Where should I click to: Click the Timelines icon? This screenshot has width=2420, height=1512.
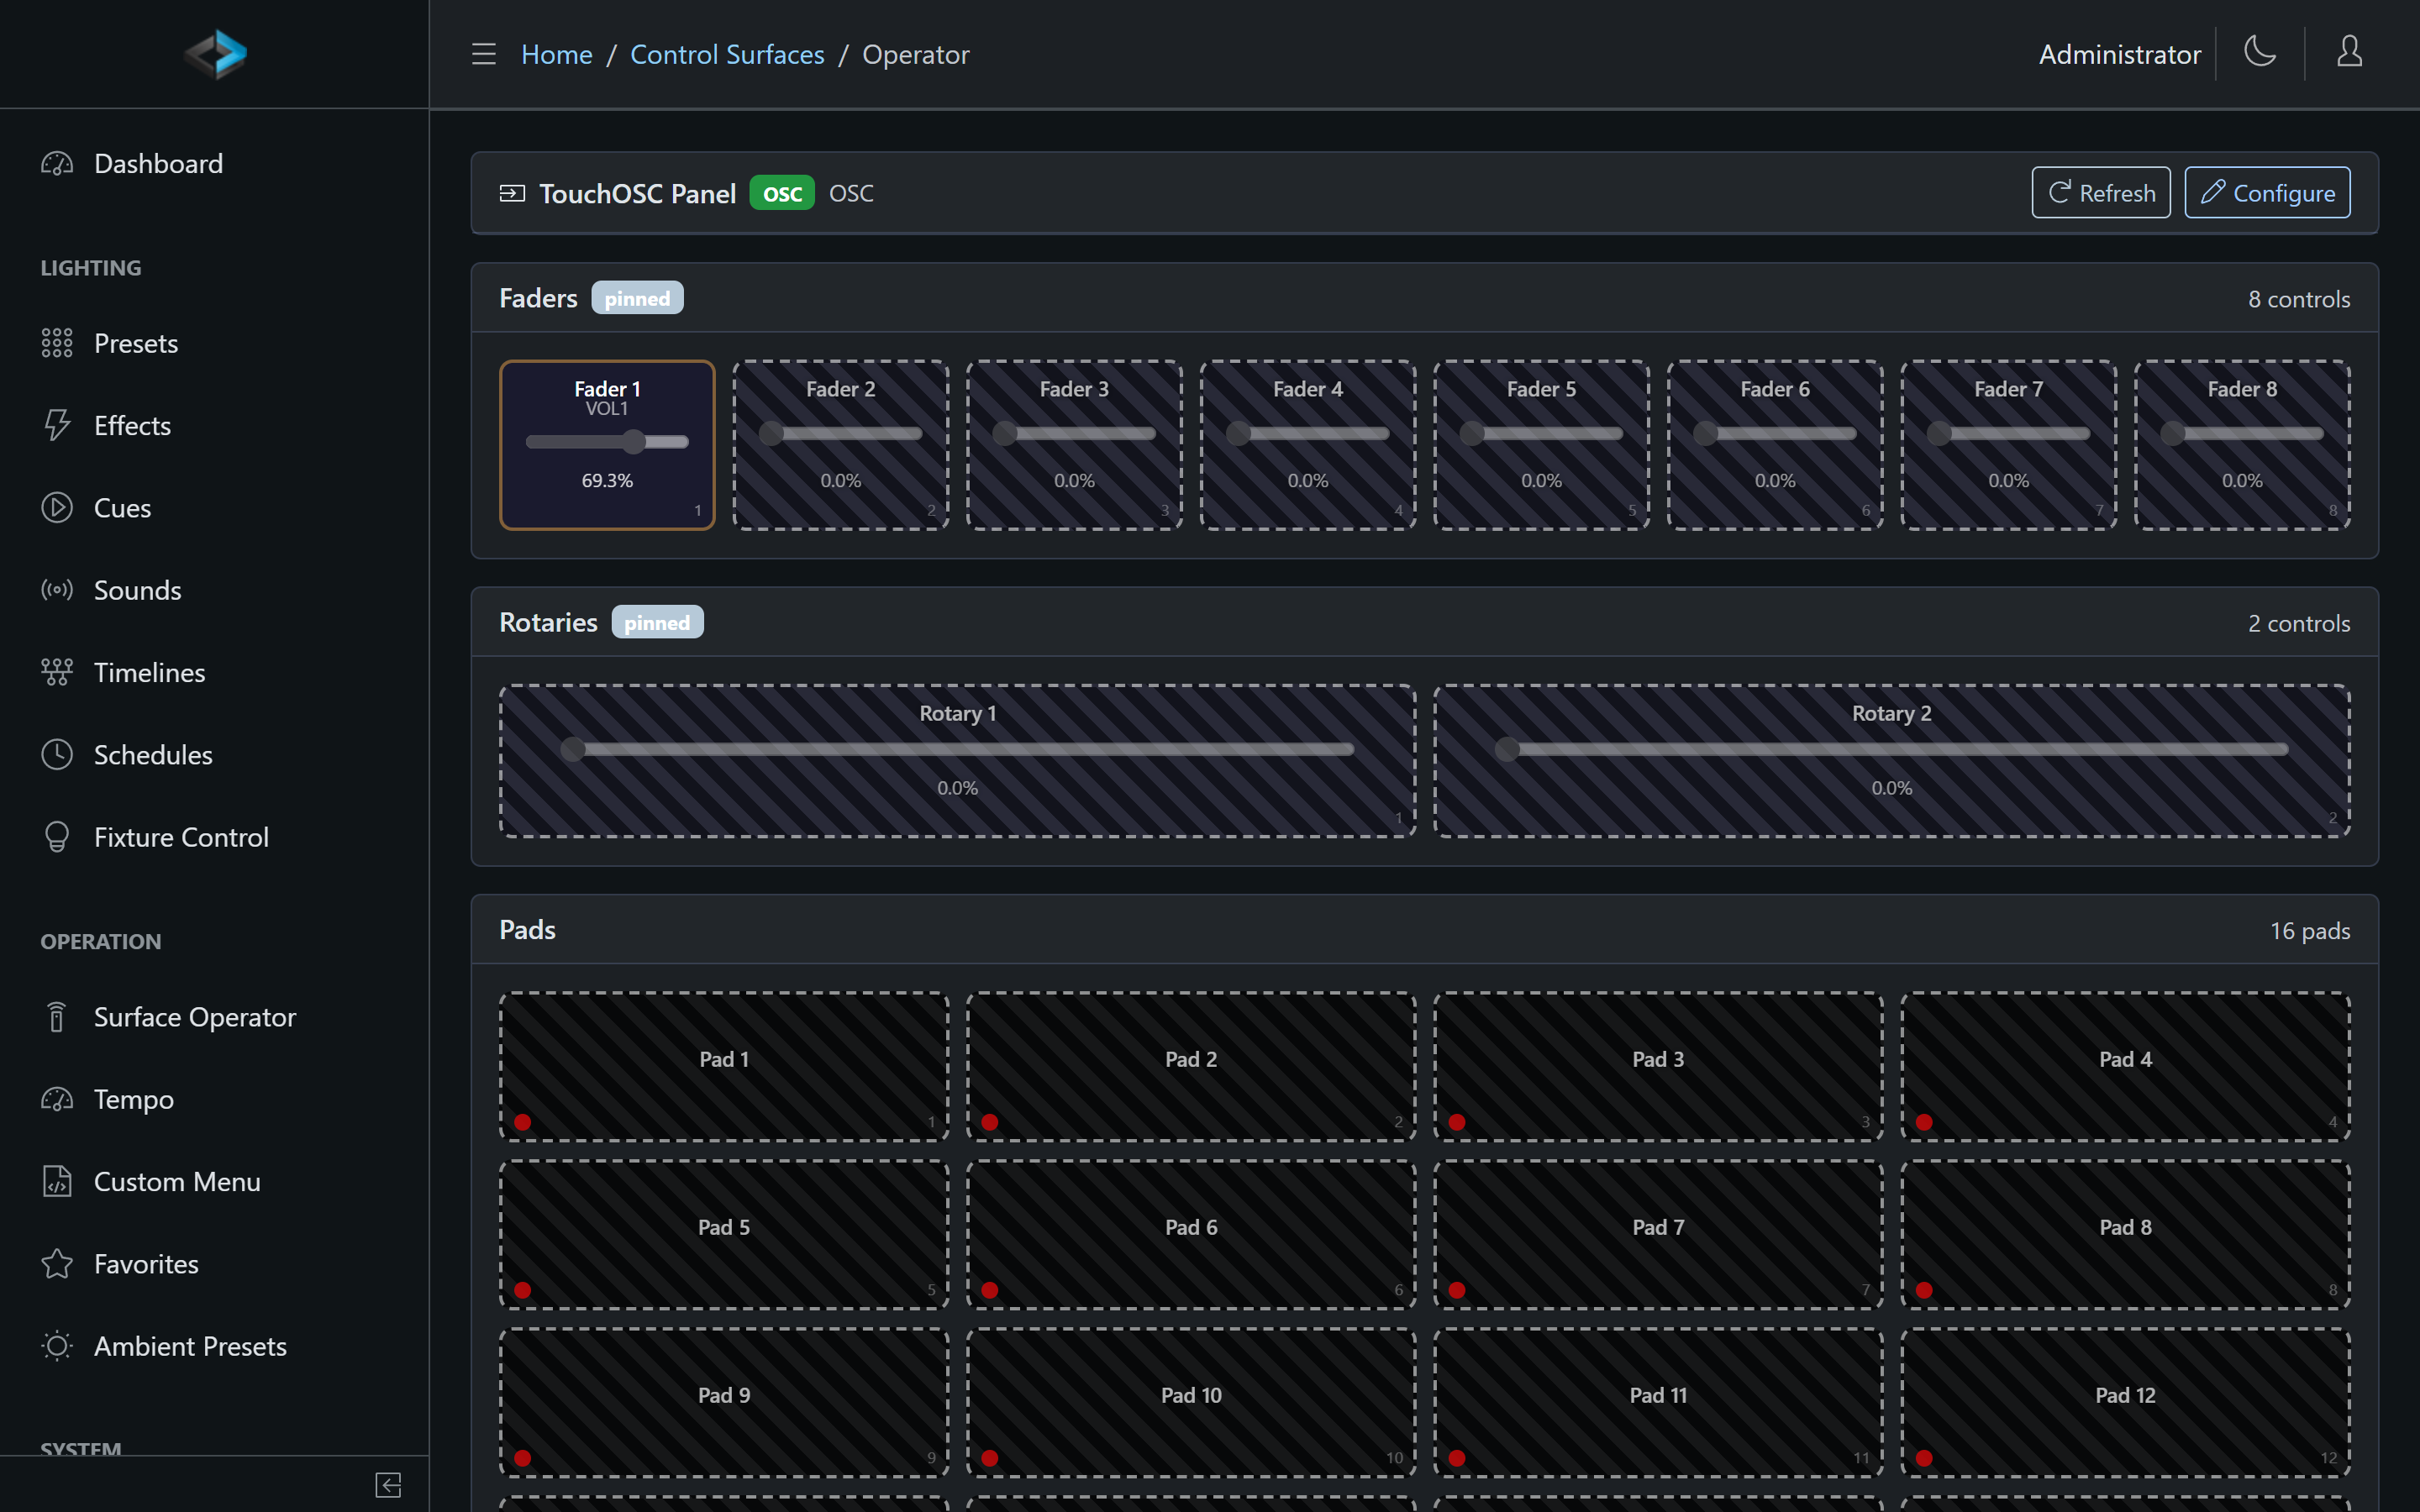tap(57, 672)
